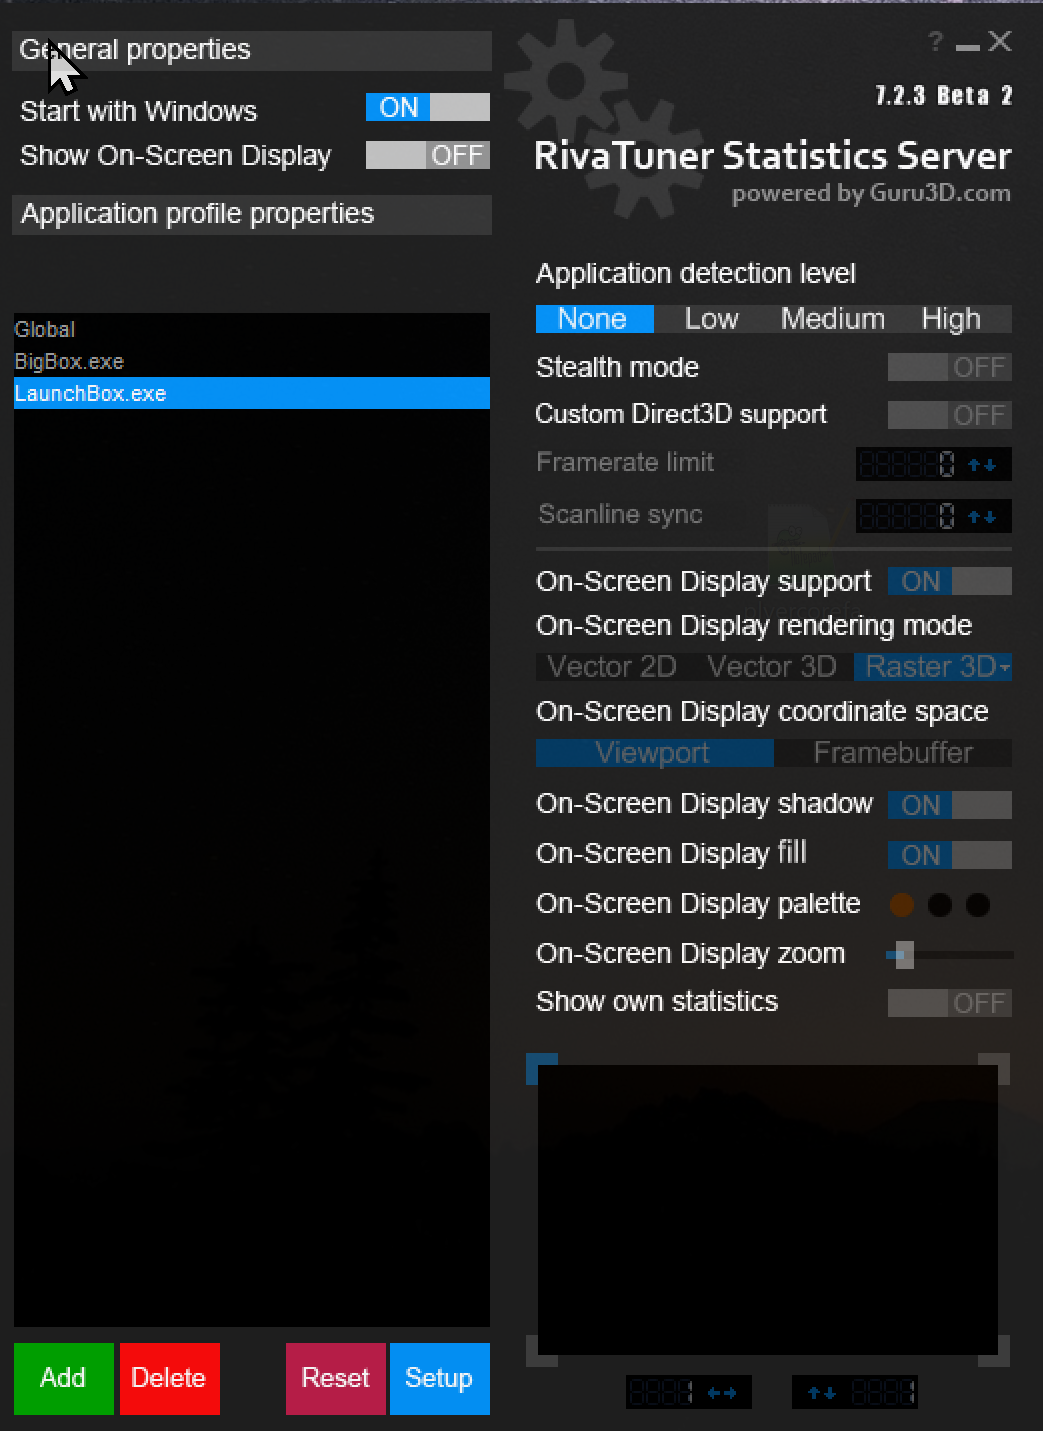Set detection level to Medium
Screen dimensions: 1043x1431
tap(833, 319)
